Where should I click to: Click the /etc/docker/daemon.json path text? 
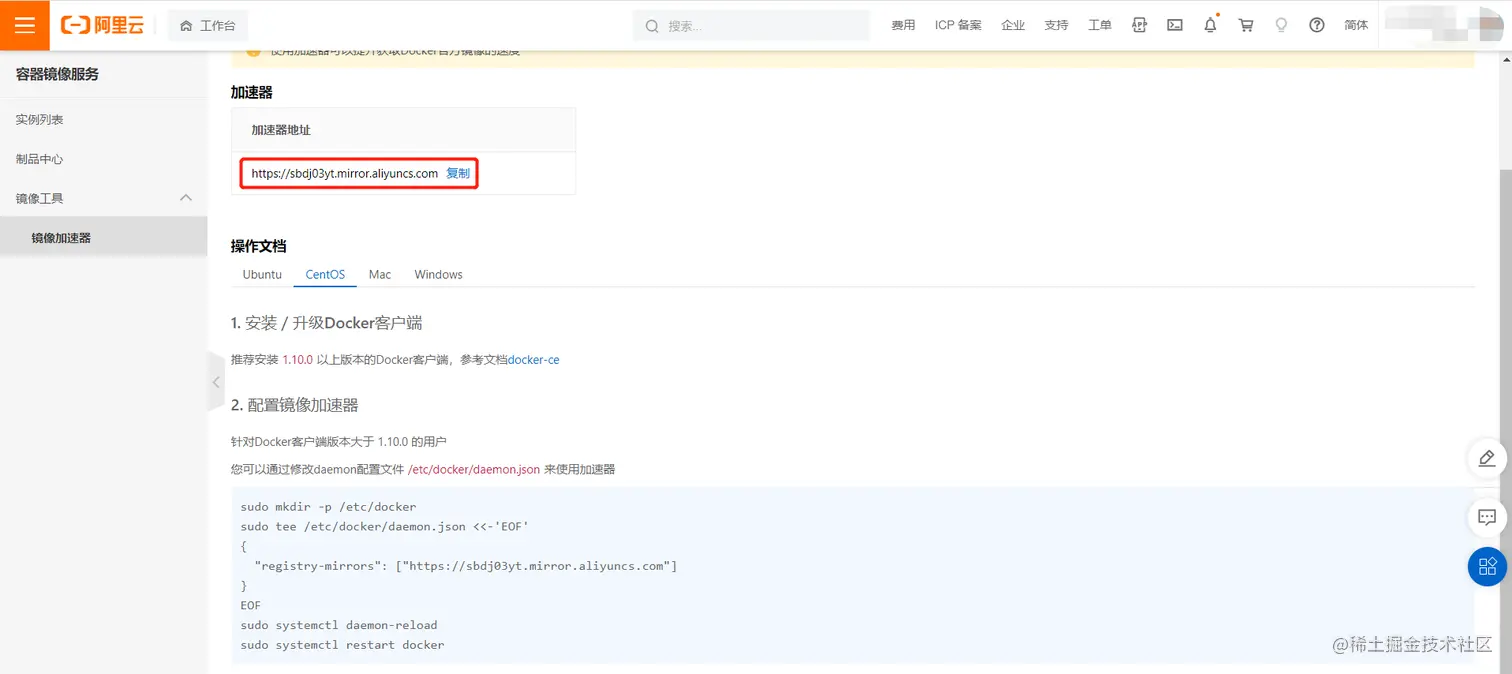coord(474,469)
